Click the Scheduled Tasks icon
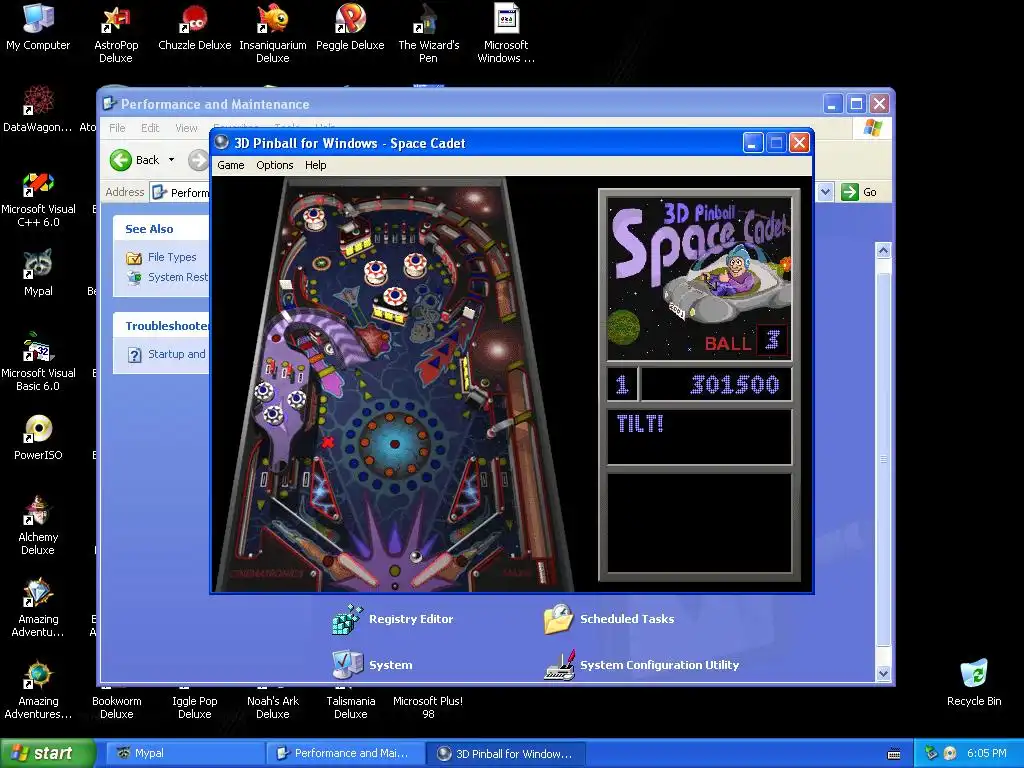Image resolution: width=1024 pixels, height=768 pixels. pyautogui.click(x=558, y=619)
